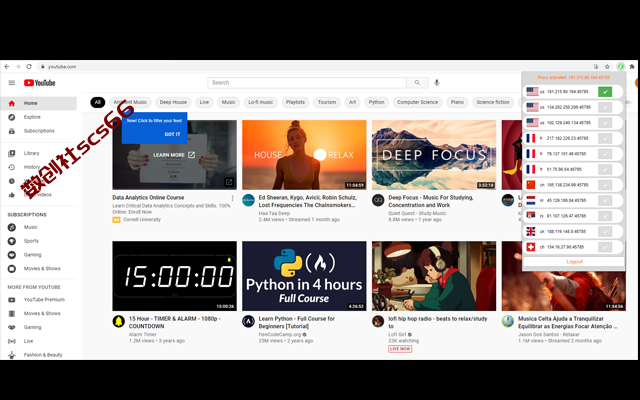
Task: Enable the nl proxy checkbox with Netherlands flag
Action: pyautogui.click(x=605, y=200)
